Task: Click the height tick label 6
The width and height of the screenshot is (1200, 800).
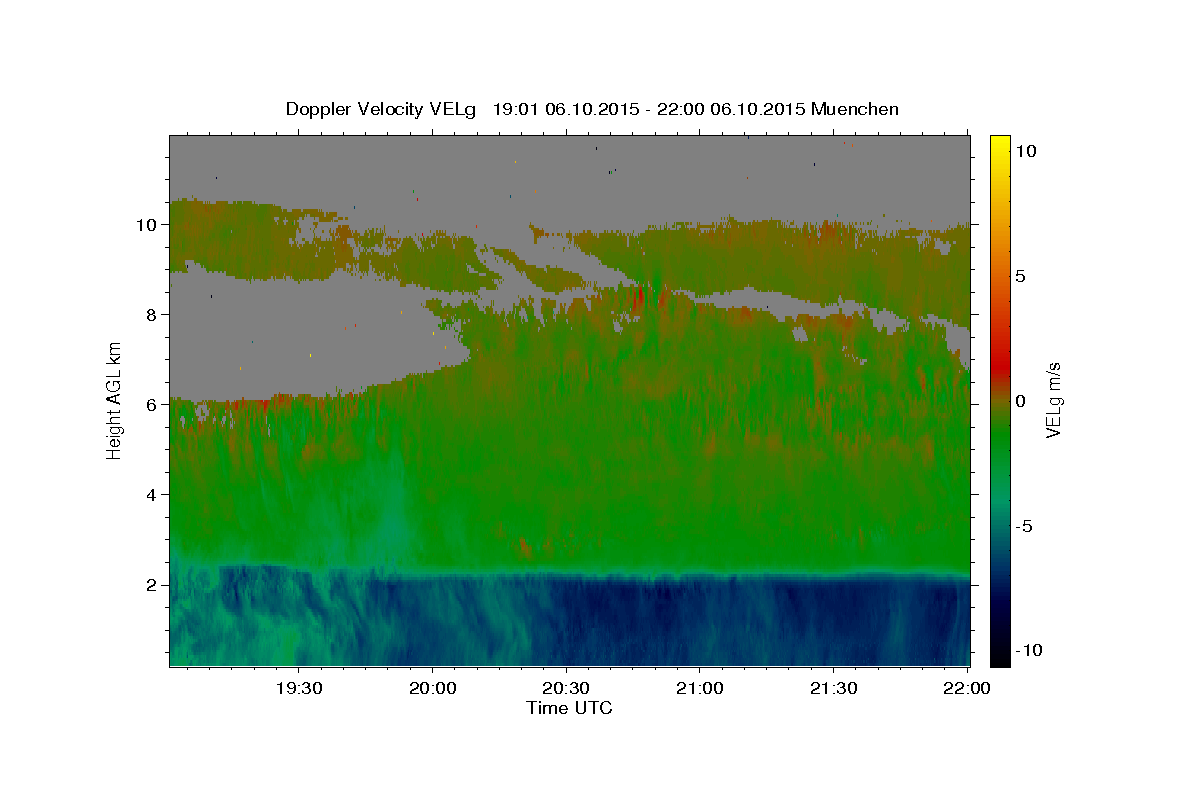Action: 154,405
